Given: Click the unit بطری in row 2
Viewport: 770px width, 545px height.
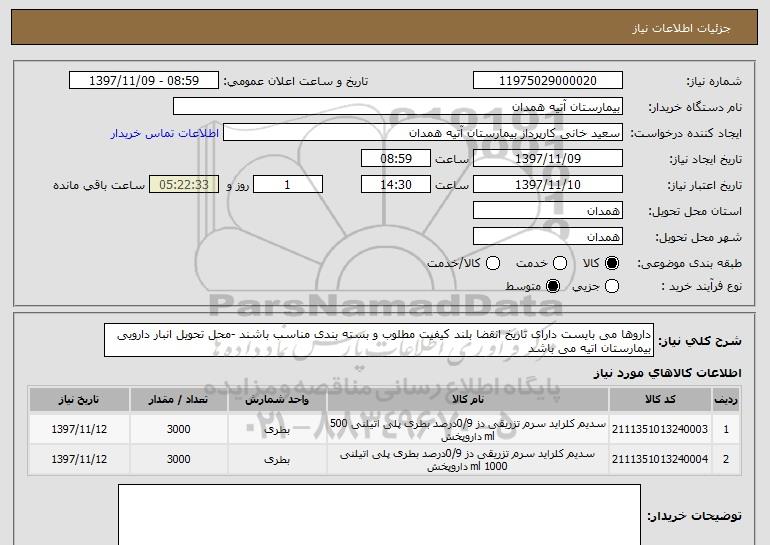Looking at the screenshot, I should pyautogui.click(x=277, y=459).
